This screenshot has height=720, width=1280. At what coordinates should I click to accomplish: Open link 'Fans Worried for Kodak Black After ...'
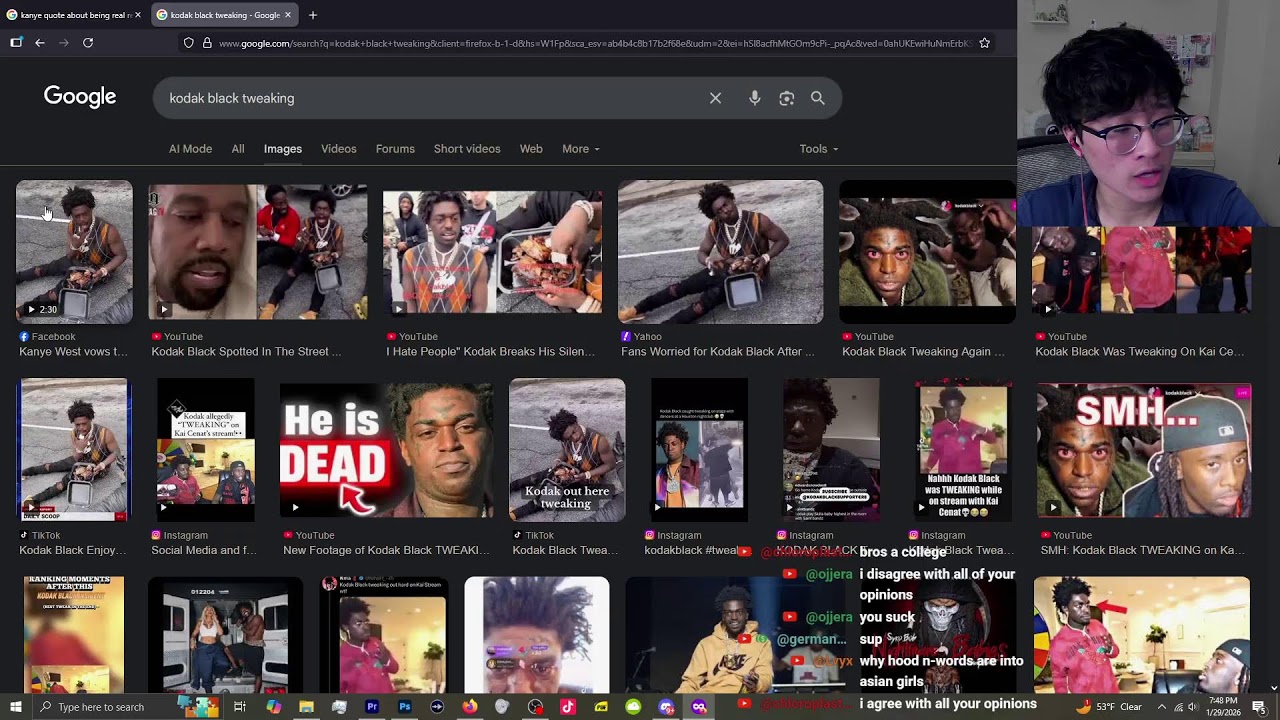(718, 352)
